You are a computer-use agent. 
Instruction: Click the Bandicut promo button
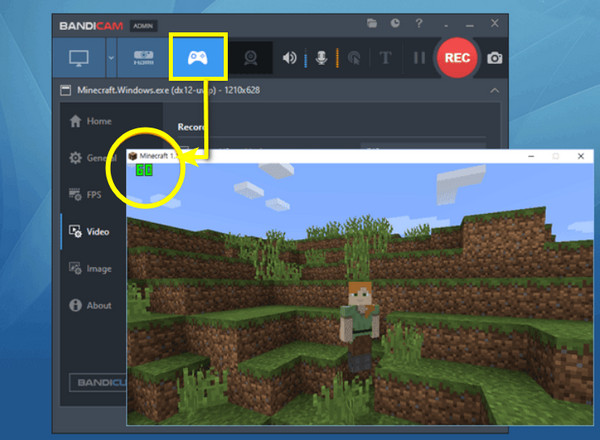click(98, 382)
